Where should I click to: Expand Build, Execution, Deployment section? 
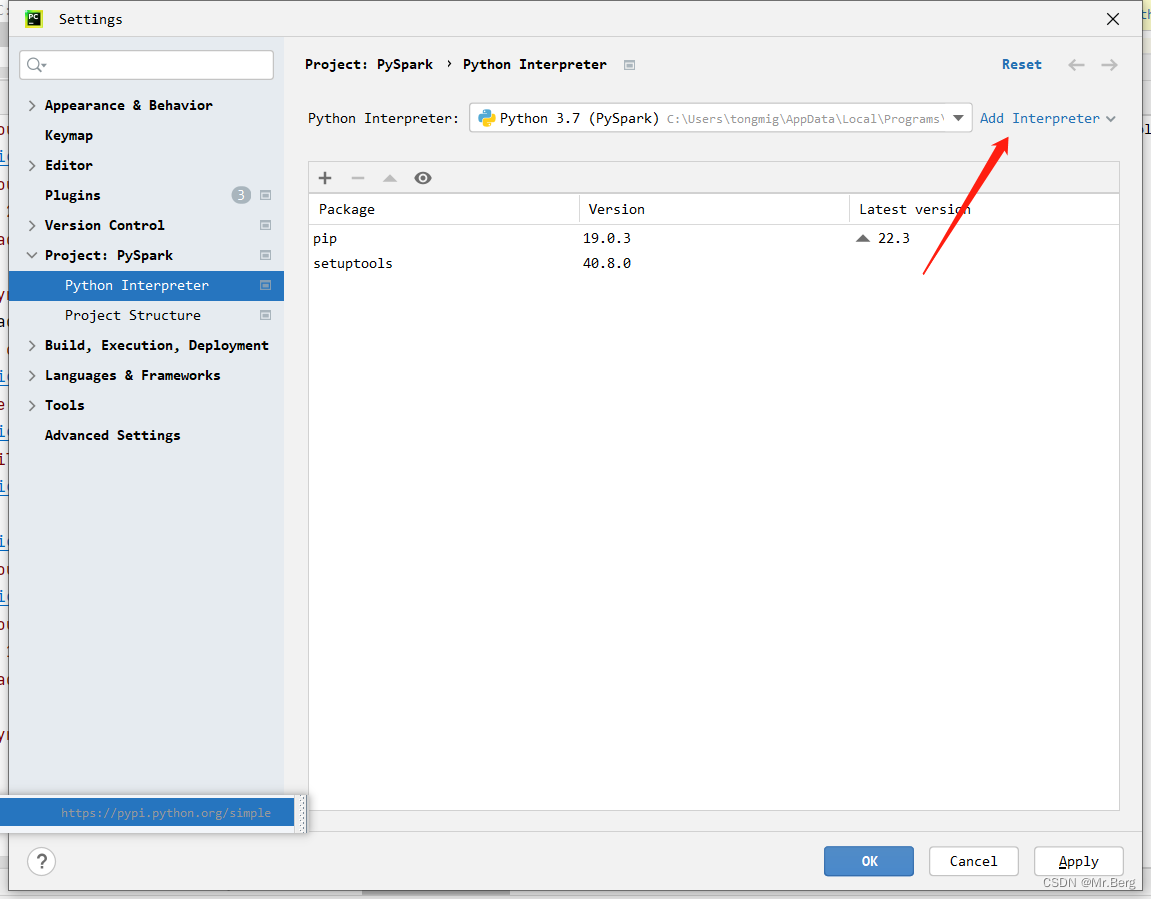pos(32,346)
